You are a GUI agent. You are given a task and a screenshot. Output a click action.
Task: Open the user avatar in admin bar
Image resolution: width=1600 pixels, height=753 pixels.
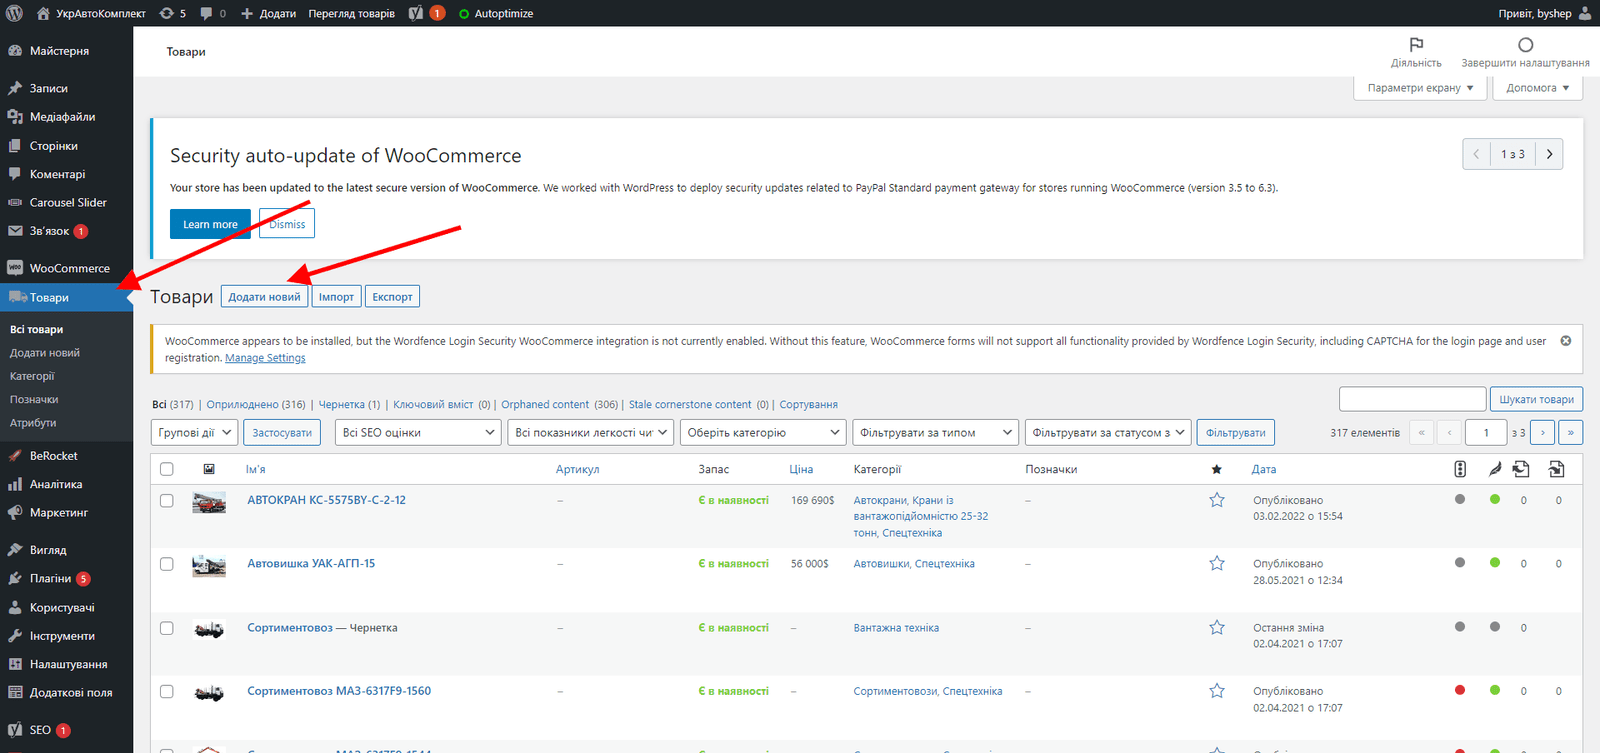[1585, 13]
